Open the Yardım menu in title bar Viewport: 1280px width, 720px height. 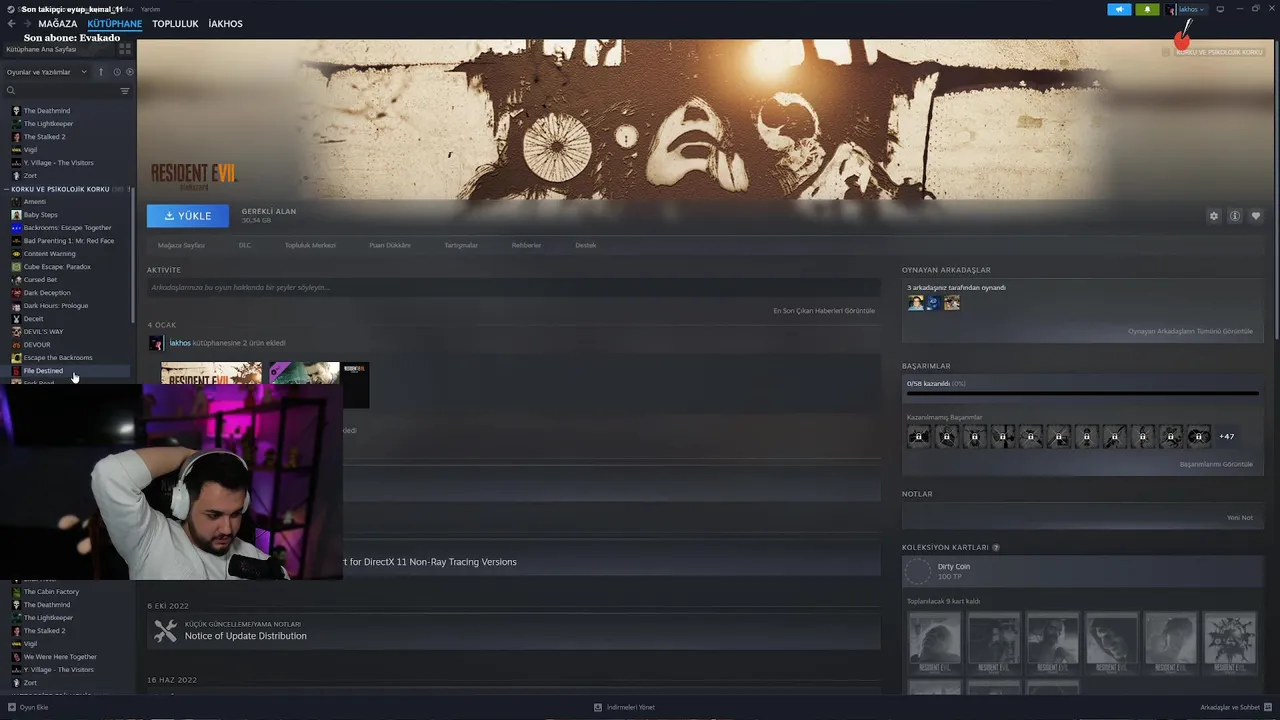[x=150, y=9]
